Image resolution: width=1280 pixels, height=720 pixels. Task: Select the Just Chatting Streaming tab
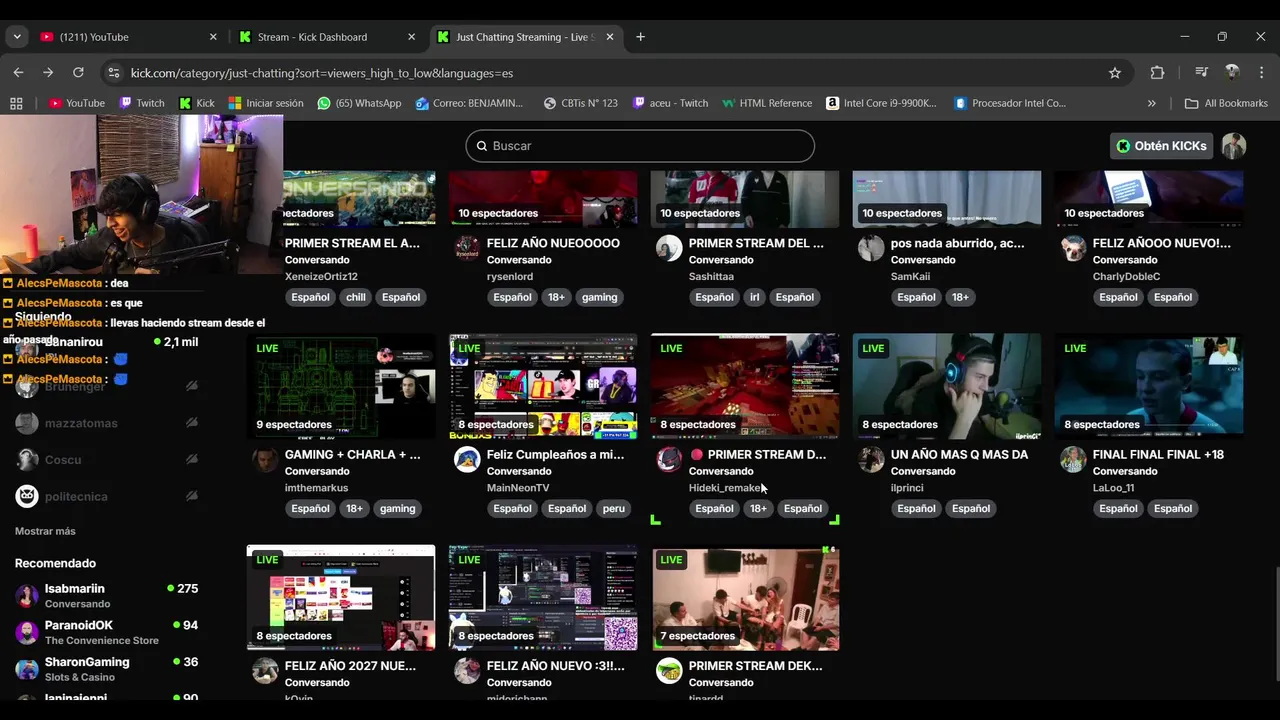[526, 37]
